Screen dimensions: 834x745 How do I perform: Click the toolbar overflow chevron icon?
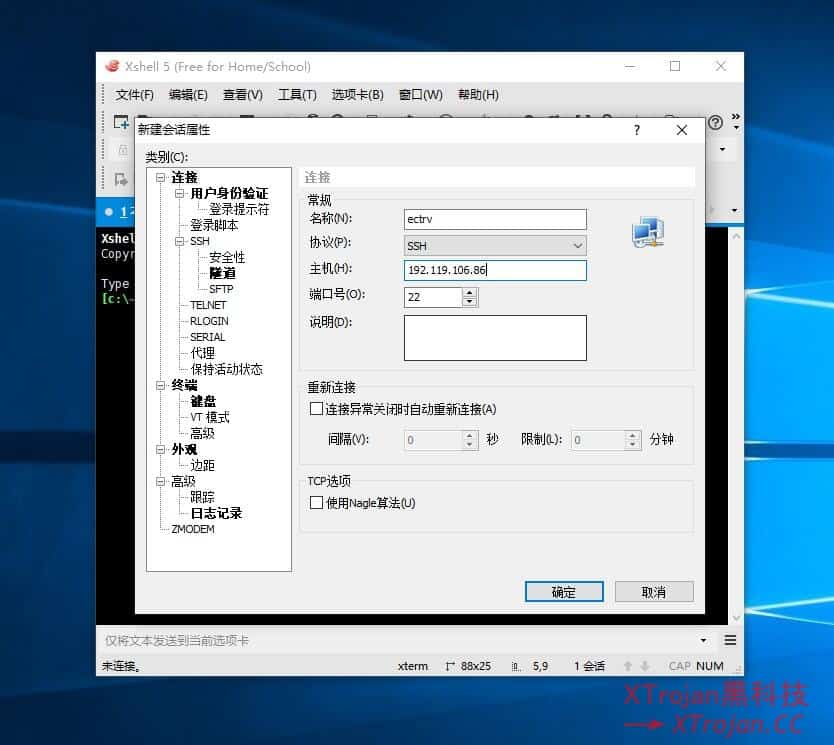[736, 116]
